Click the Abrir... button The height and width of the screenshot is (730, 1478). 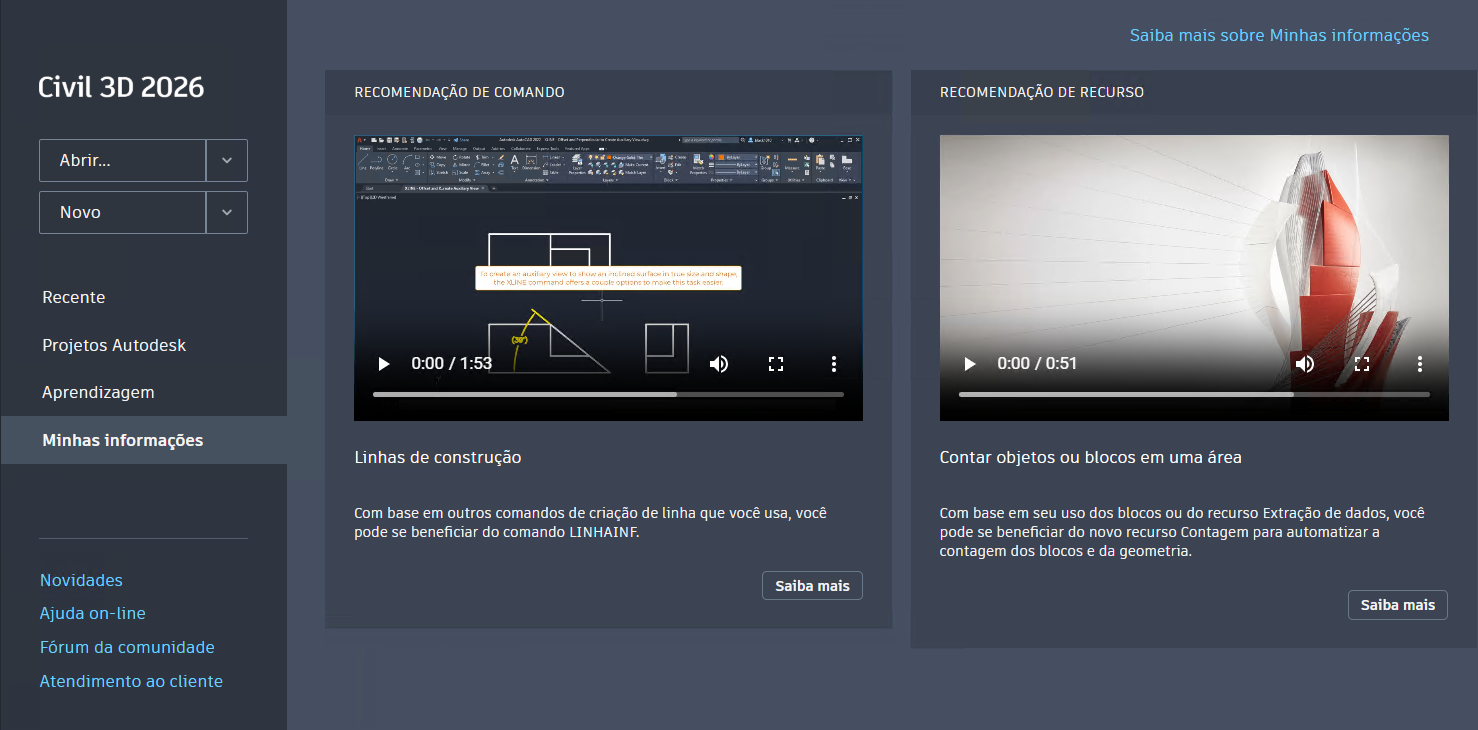122,160
